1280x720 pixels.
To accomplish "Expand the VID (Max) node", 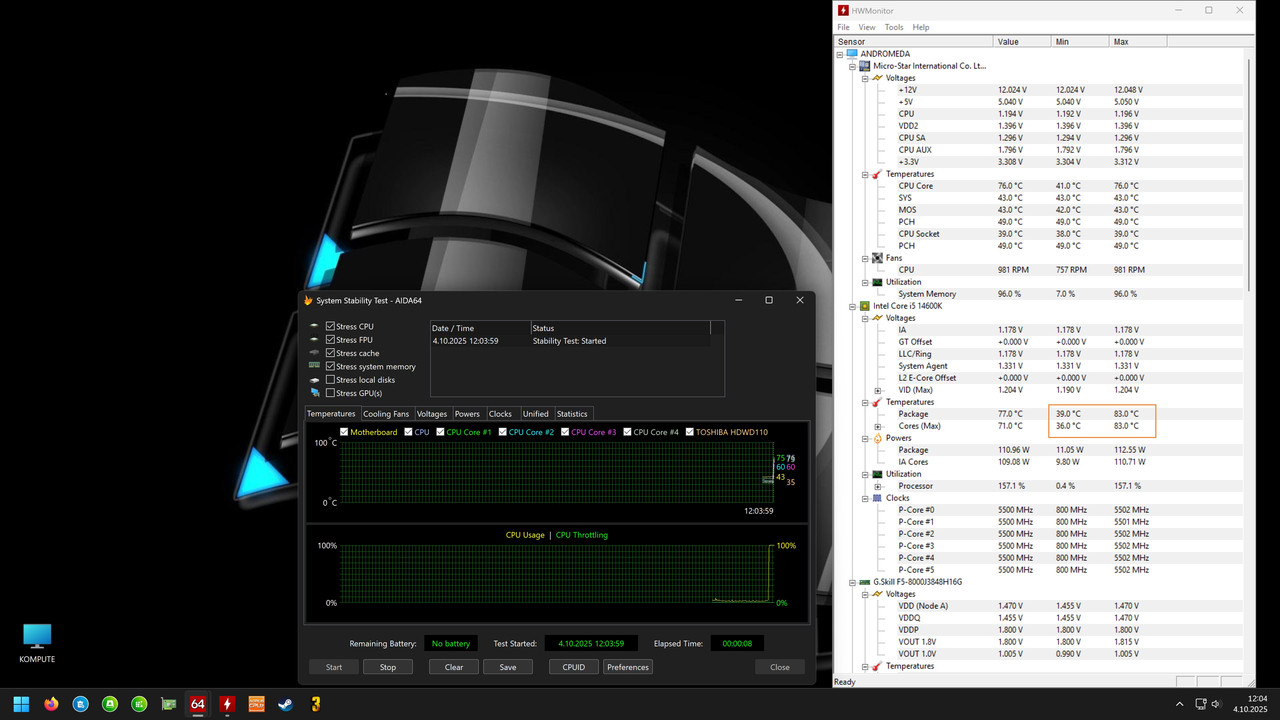I will tap(878, 390).
